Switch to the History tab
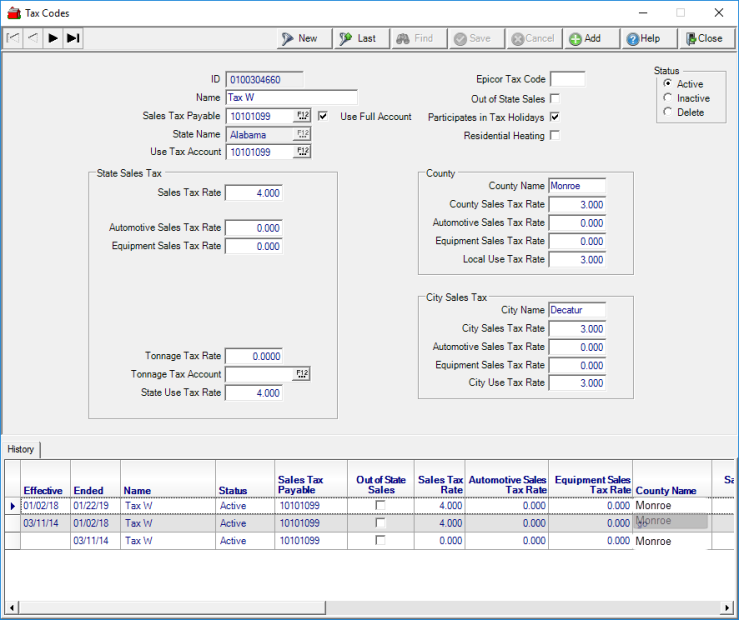This screenshot has height=620, width=739. click(x=21, y=449)
